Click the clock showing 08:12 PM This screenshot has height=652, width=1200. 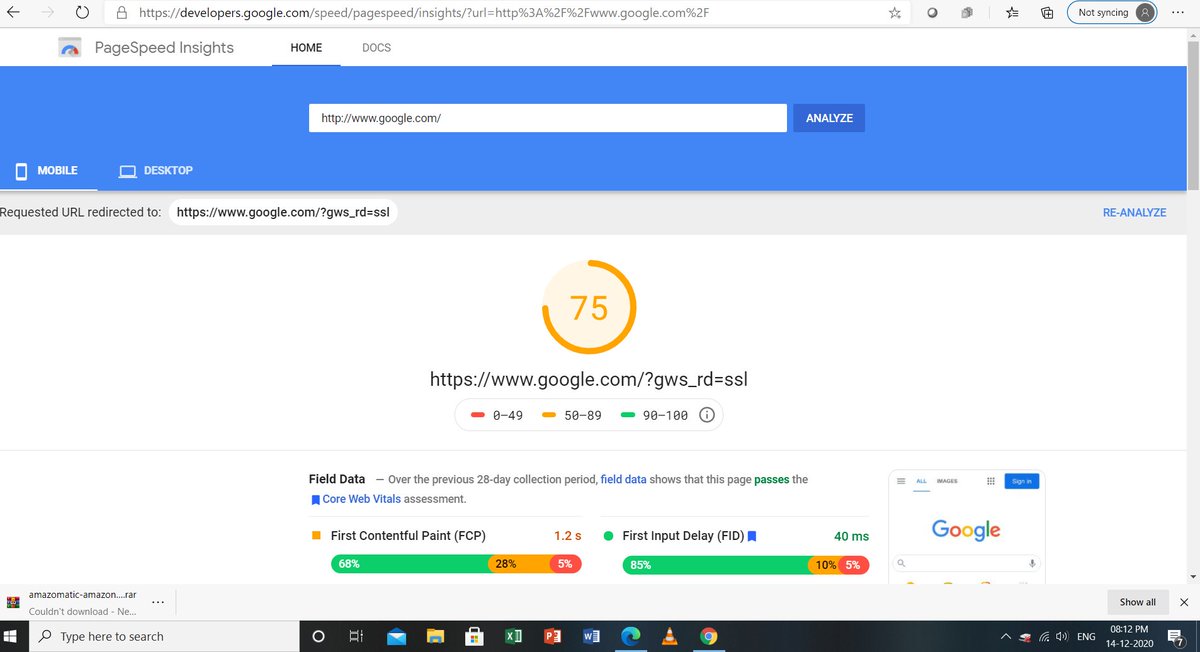tap(1130, 636)
